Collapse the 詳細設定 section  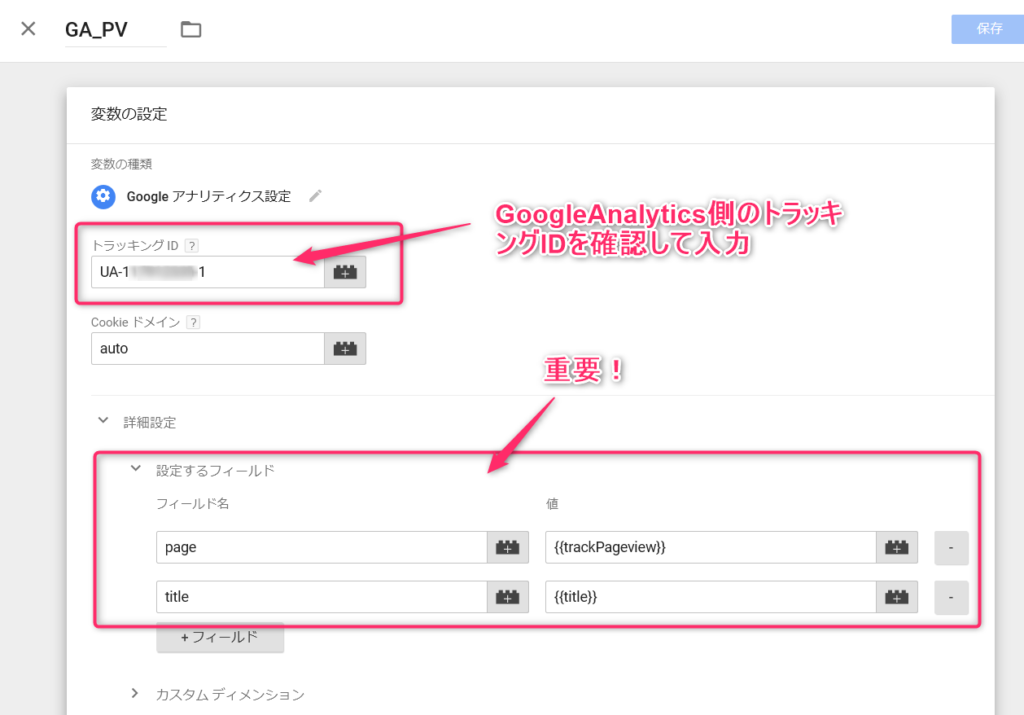pos(103,421)
